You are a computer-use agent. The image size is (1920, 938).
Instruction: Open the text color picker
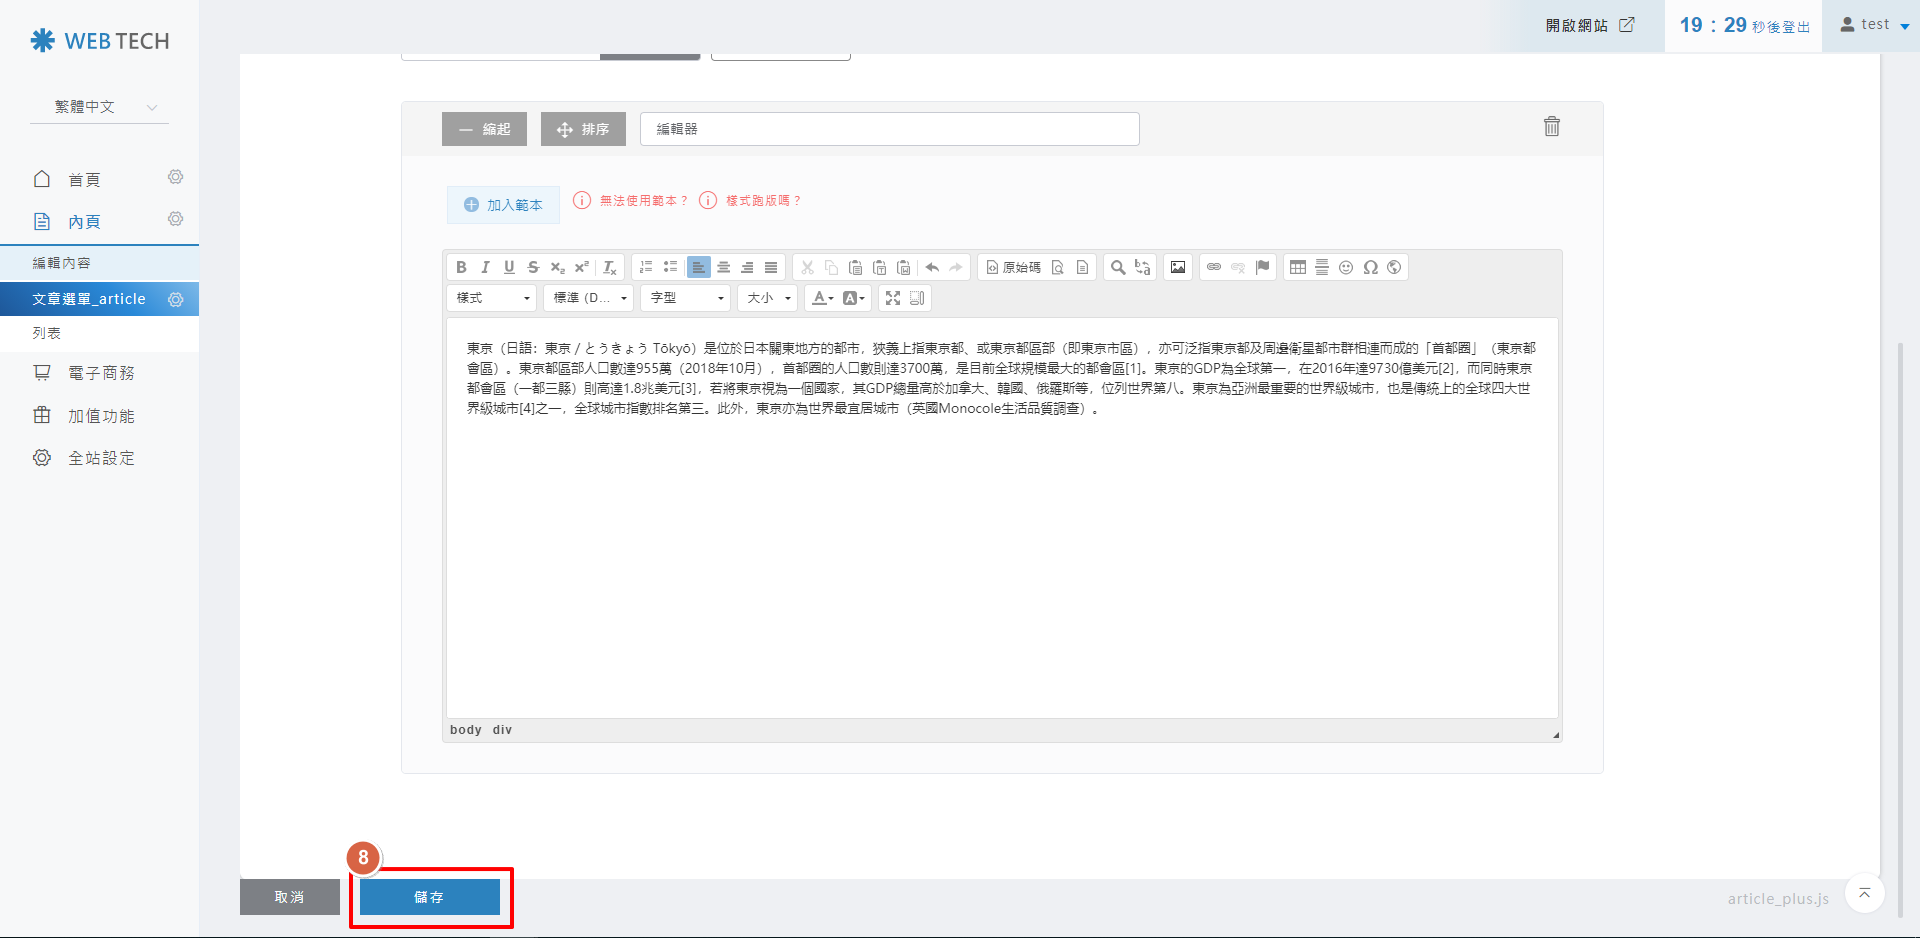822,298
